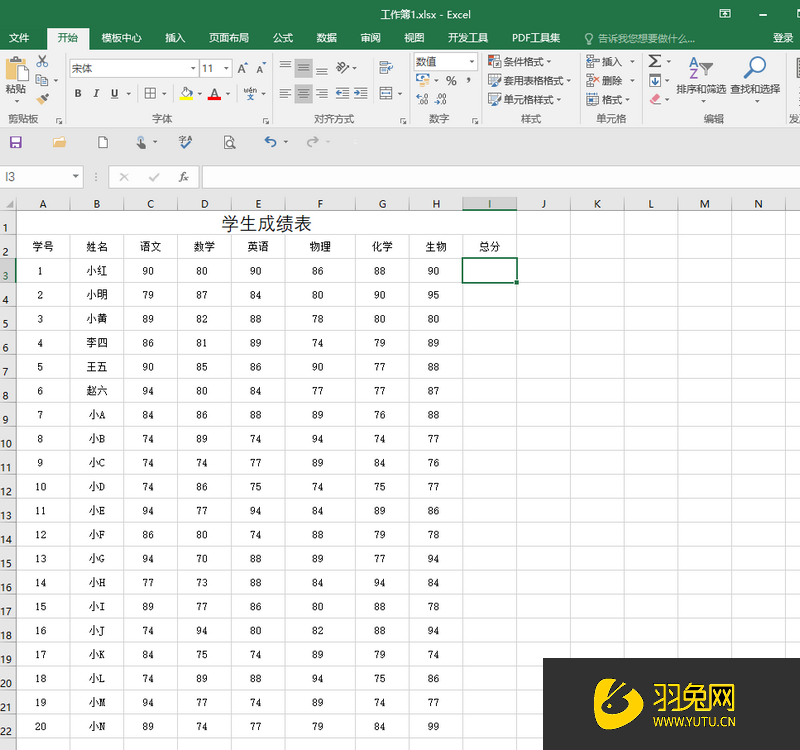800x750 pixels.
Task: Open the font size 11 dropdown
Action: tap(226, 68)
